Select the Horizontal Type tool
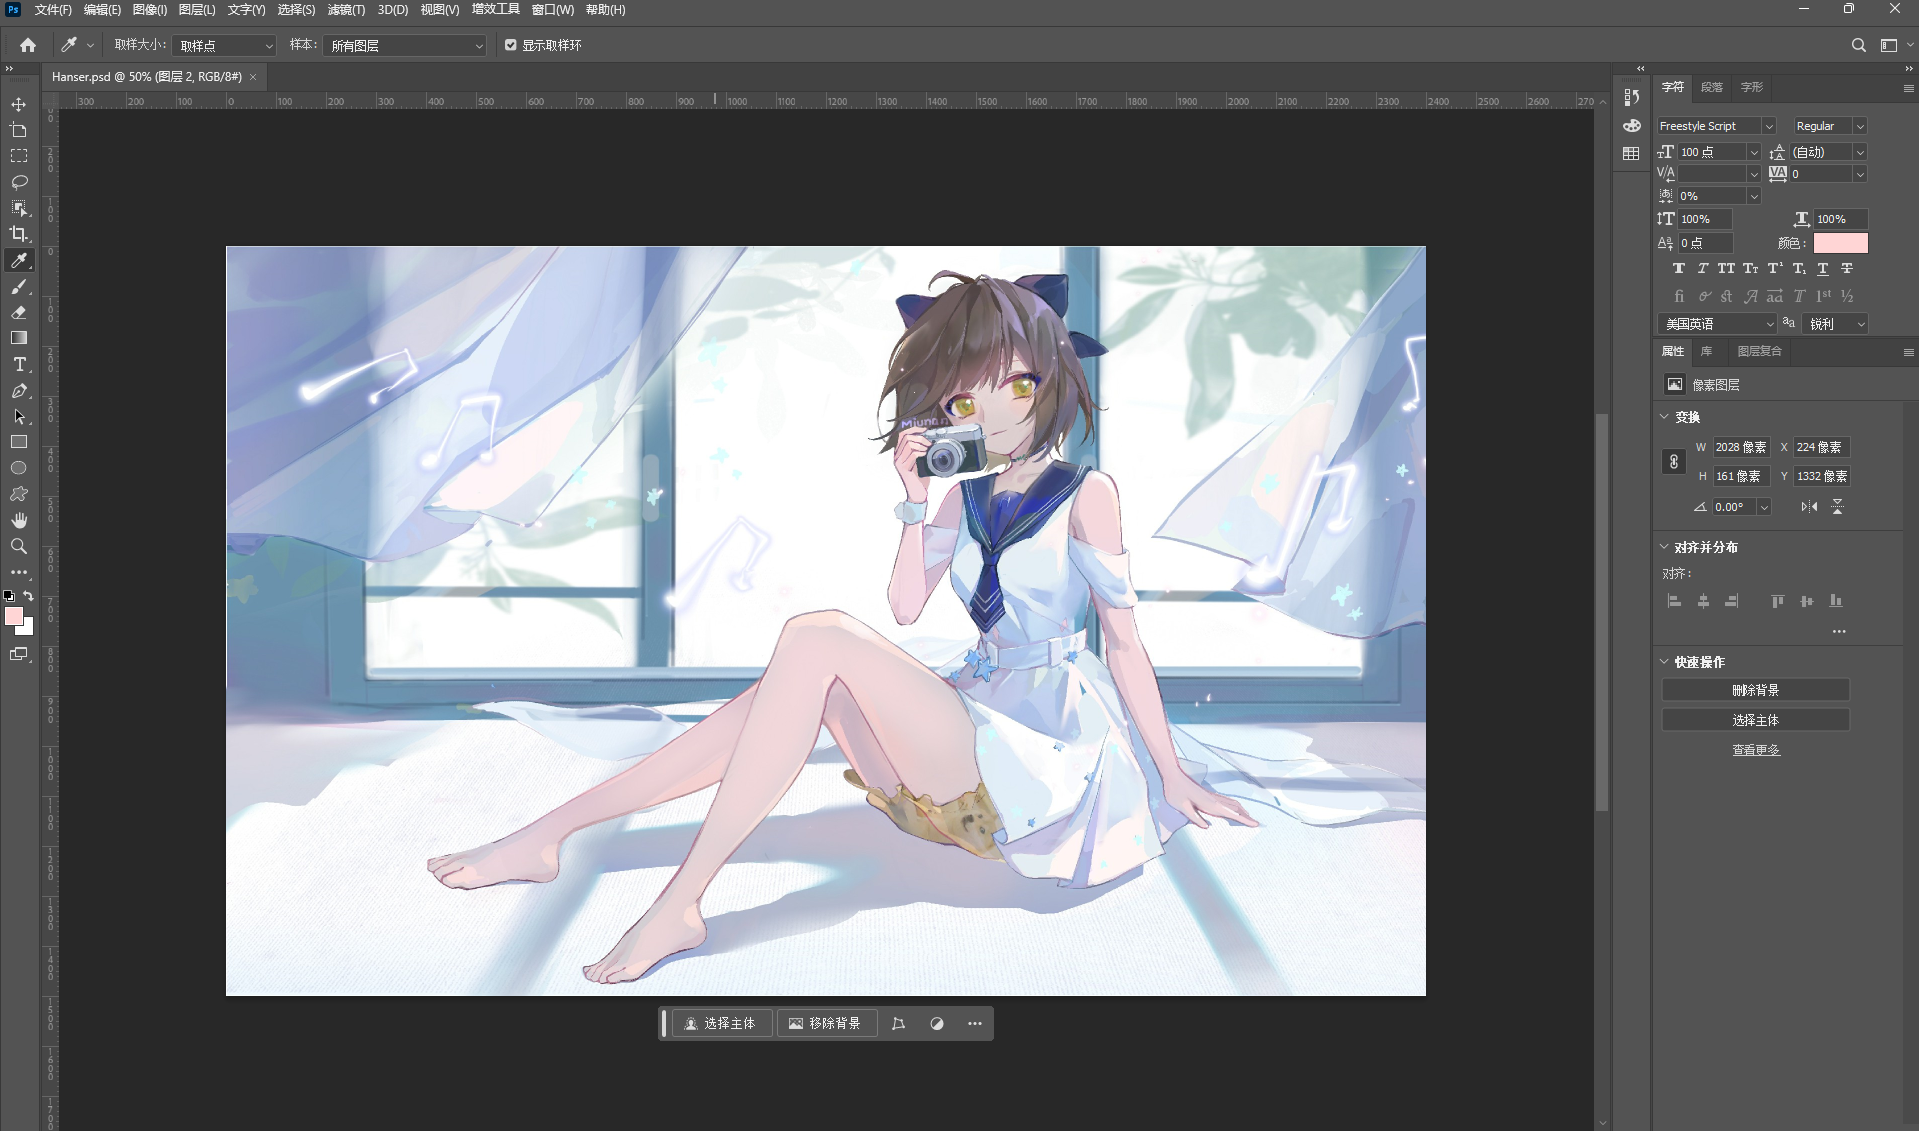 point(19,364)
